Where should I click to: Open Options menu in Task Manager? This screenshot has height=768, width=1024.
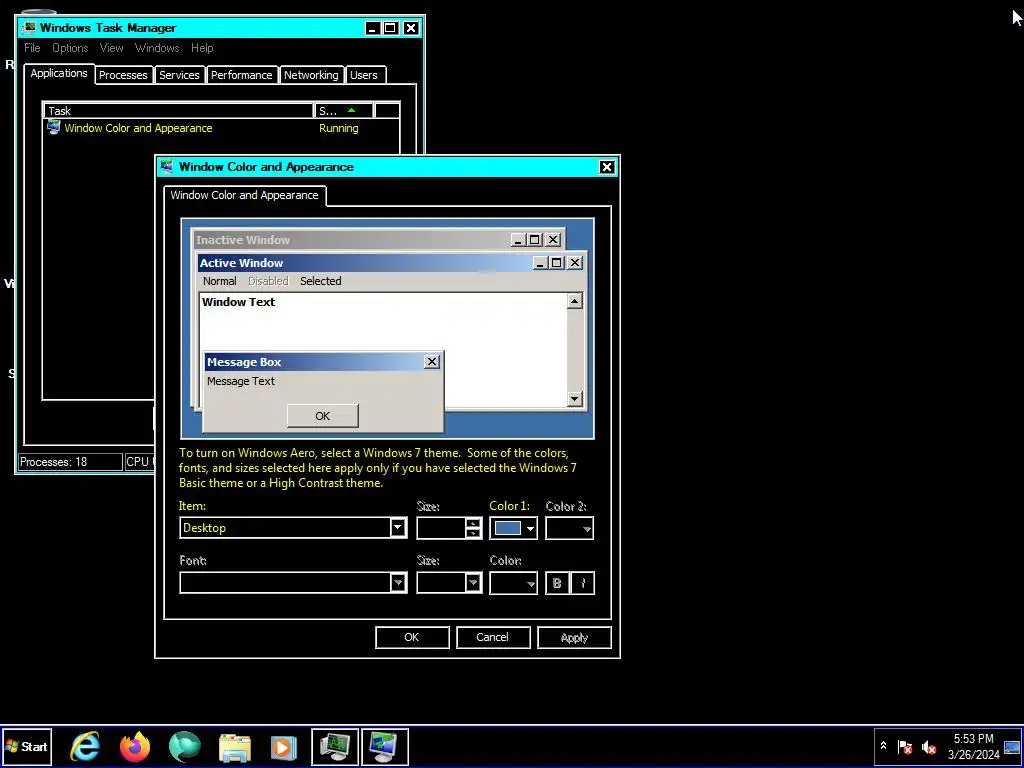point(70,48)
